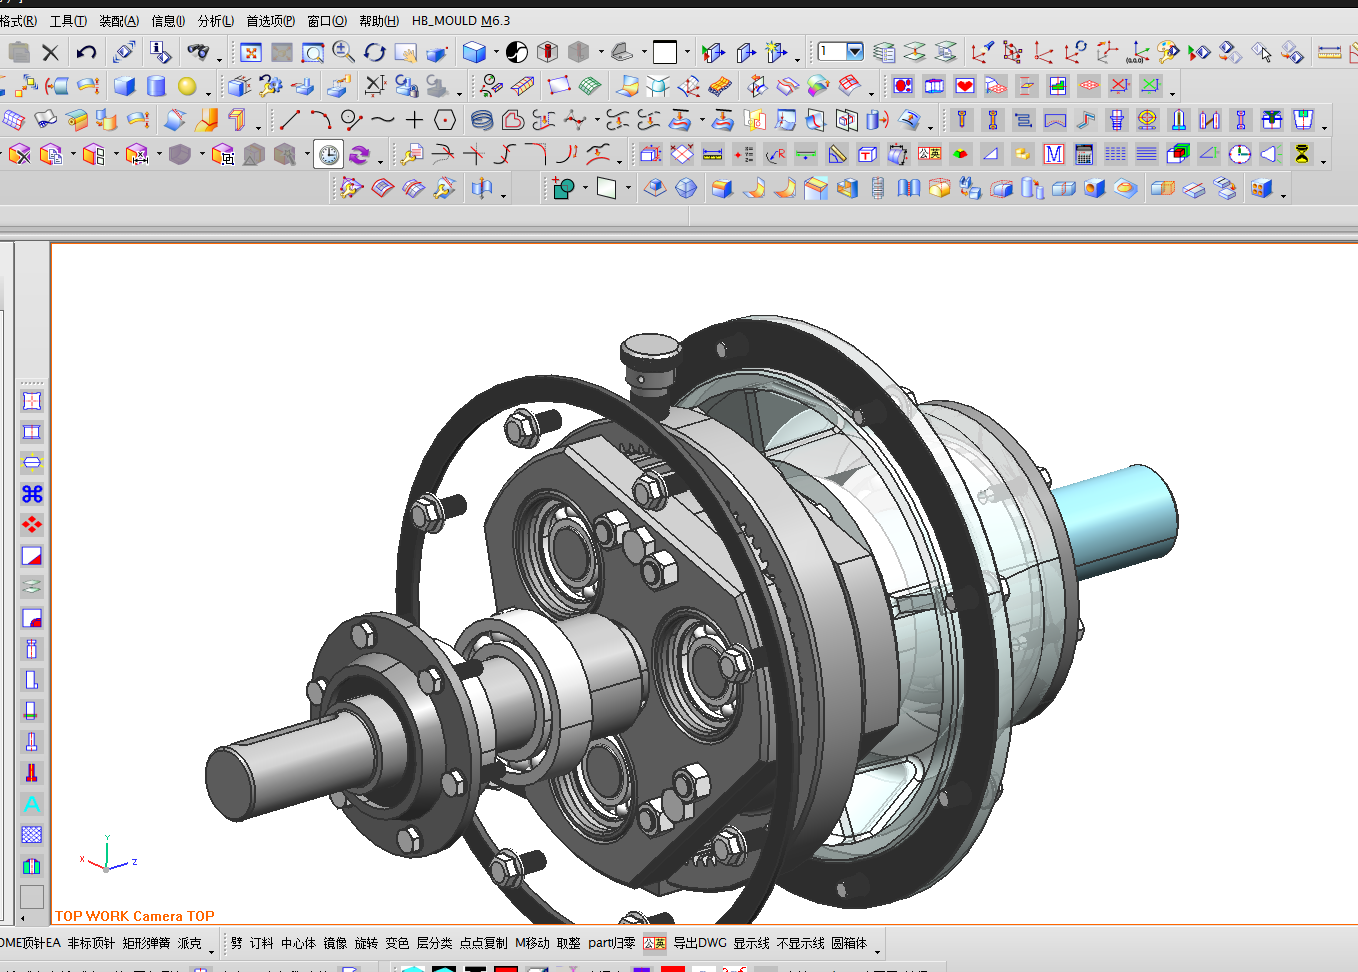Image resolution: width=1358 pixels, height=972 pixels.
Task: Select the Polygon hexagon tool
Action: coord(446,120)
